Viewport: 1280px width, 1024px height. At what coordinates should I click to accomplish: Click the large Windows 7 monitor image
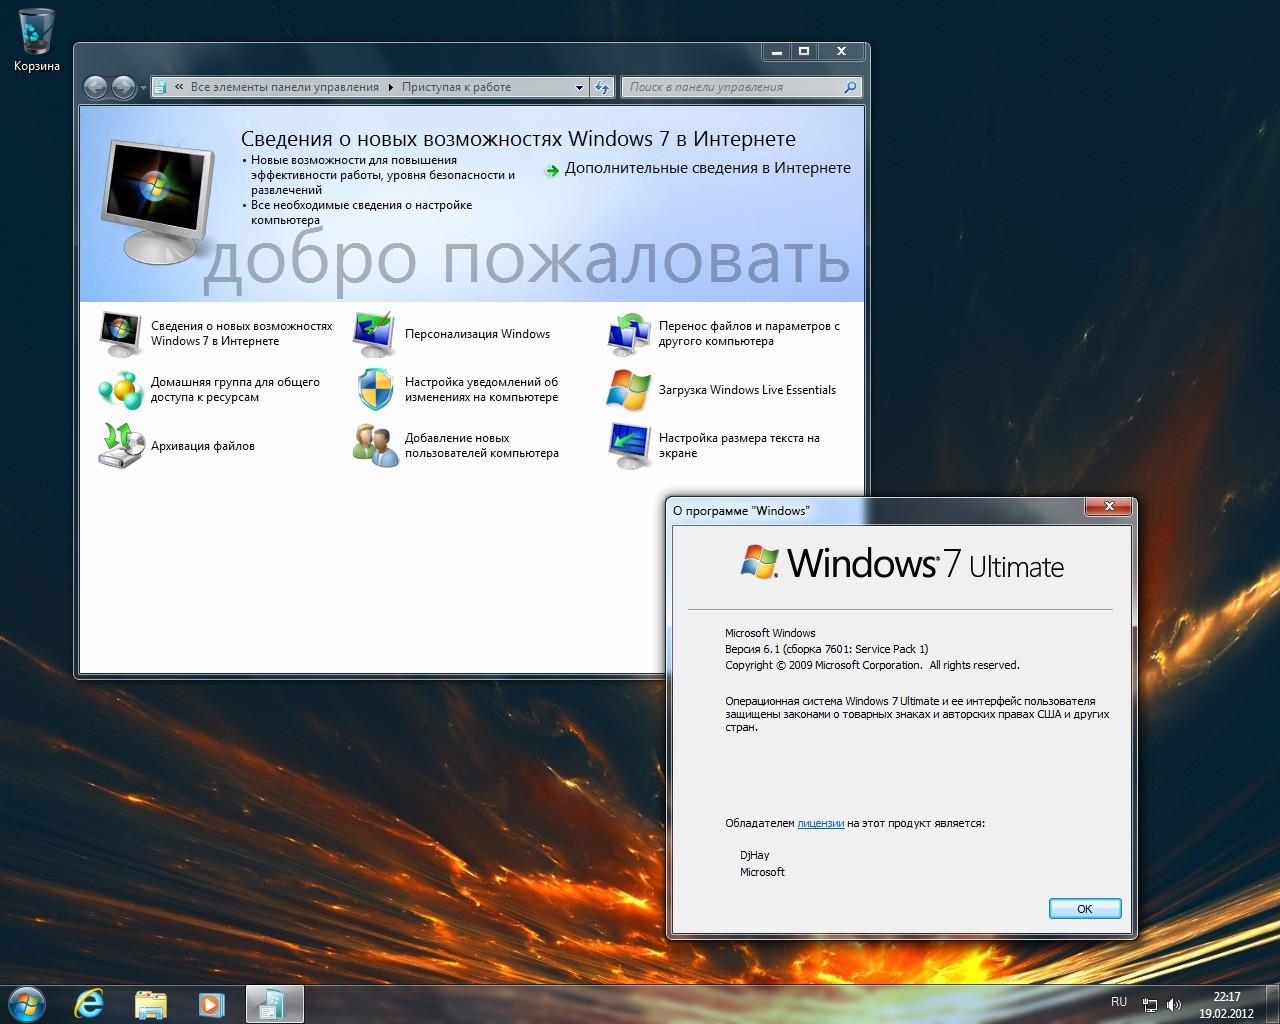tap(157, 200)
